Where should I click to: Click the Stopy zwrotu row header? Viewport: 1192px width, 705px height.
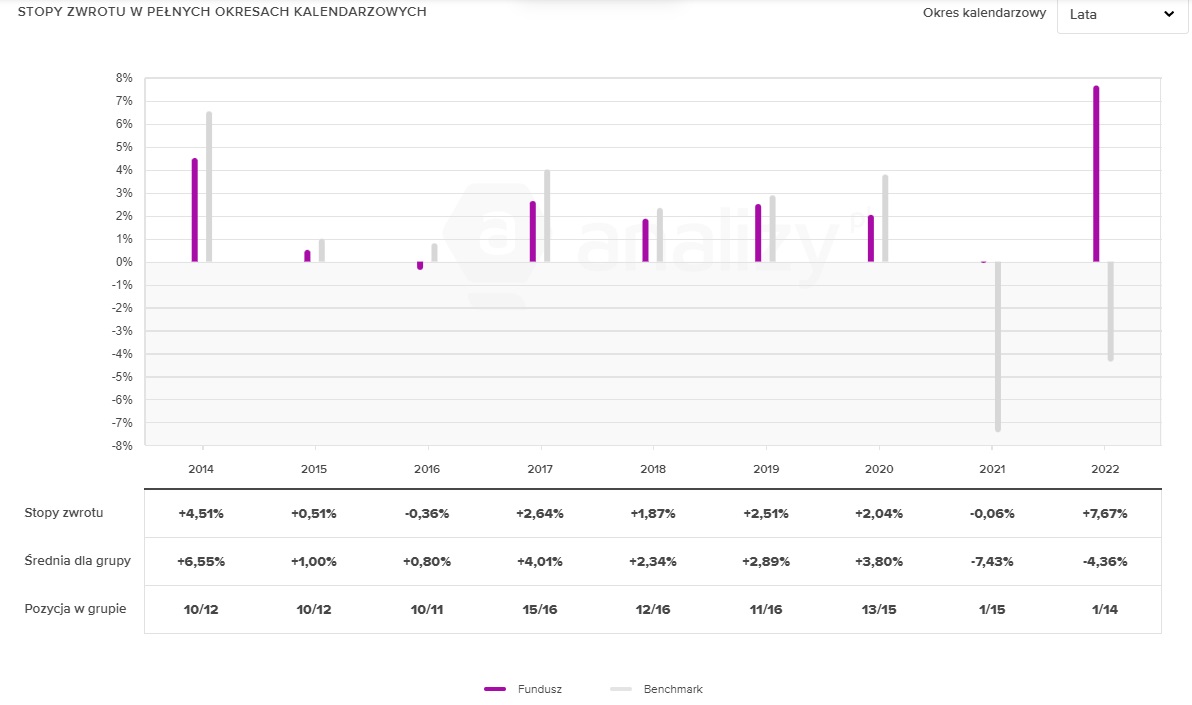[64, 513]
